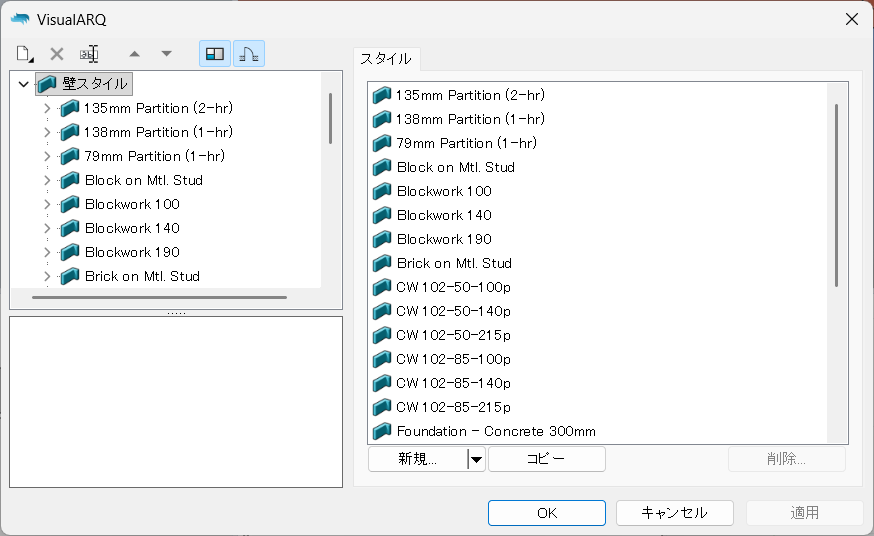Select 79mm Partition (1-hr) in tree
Viewport: 874px width, 536px height.
click(x=154, y=156)
